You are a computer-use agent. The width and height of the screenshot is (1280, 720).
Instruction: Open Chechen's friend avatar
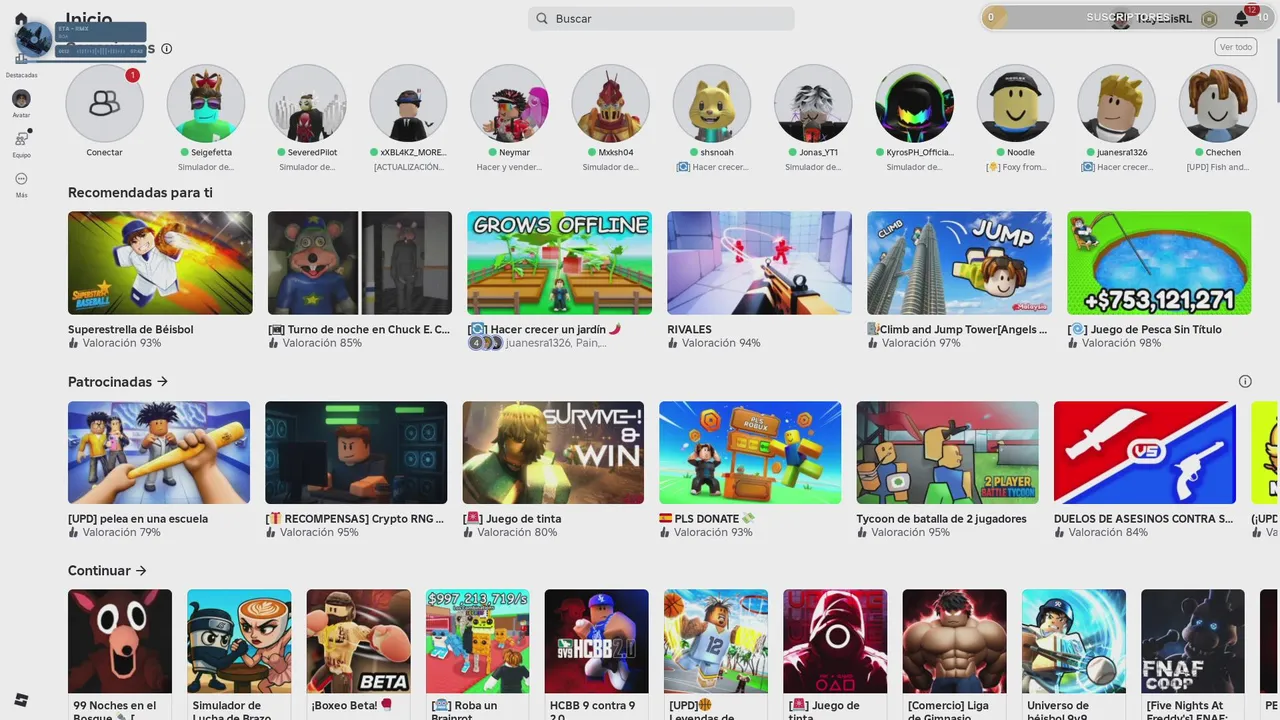[1217, 103]
